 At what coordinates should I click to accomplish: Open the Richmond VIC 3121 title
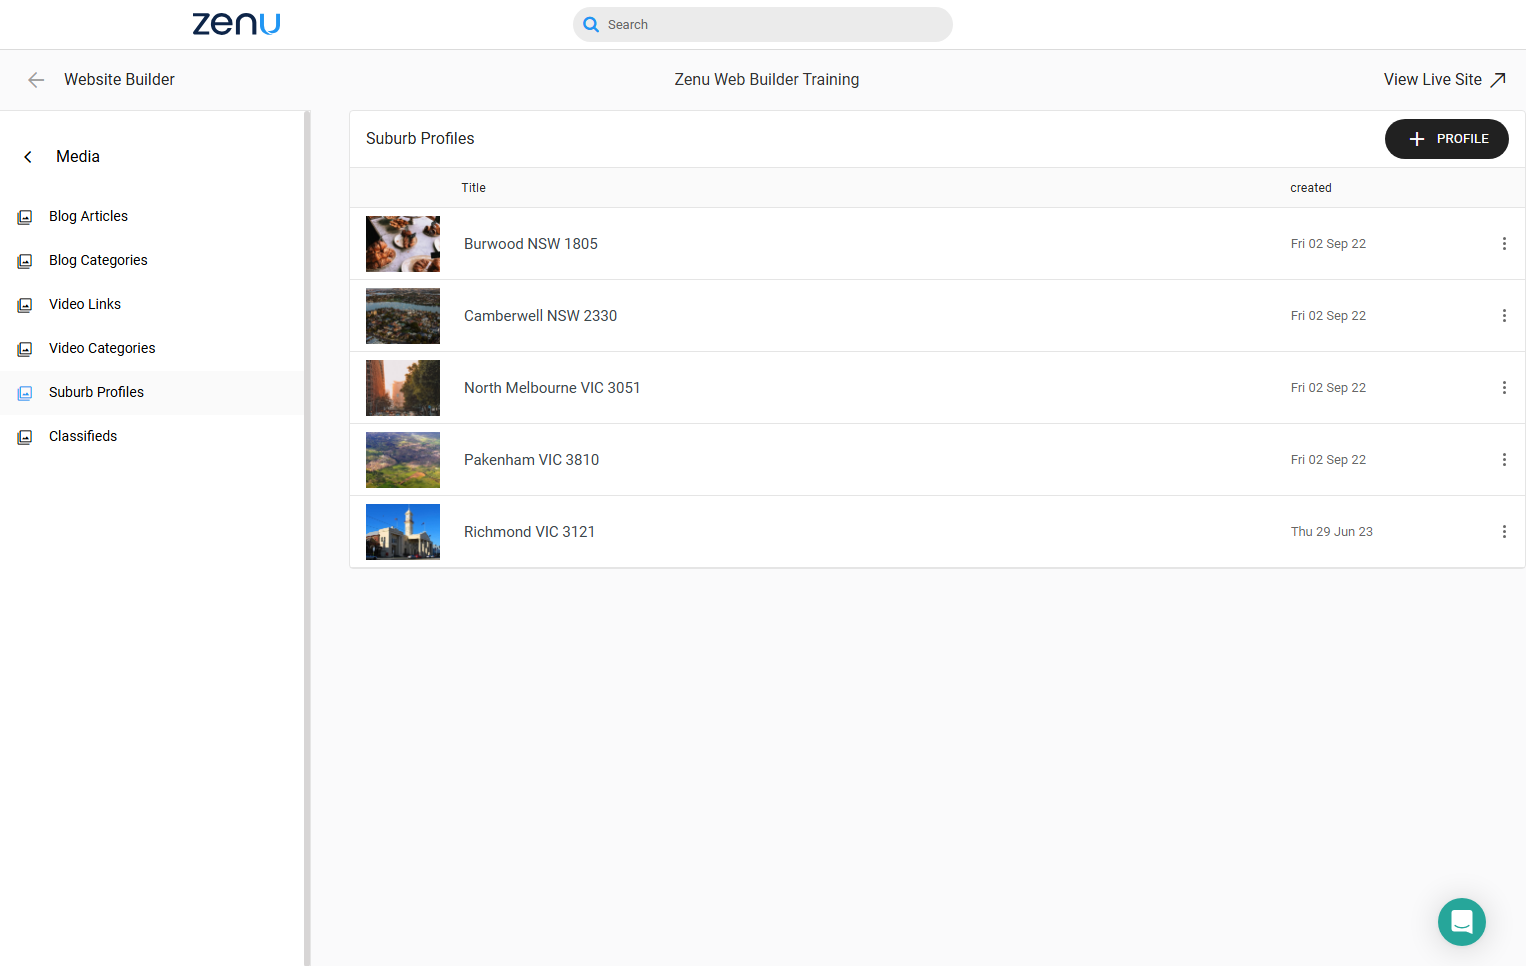(529, 532)
